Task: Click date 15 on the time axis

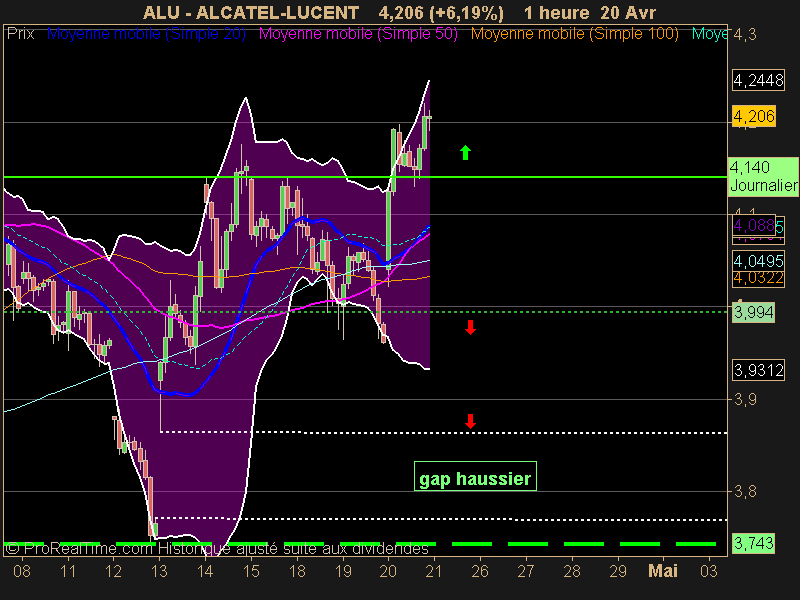Action: 251,571
